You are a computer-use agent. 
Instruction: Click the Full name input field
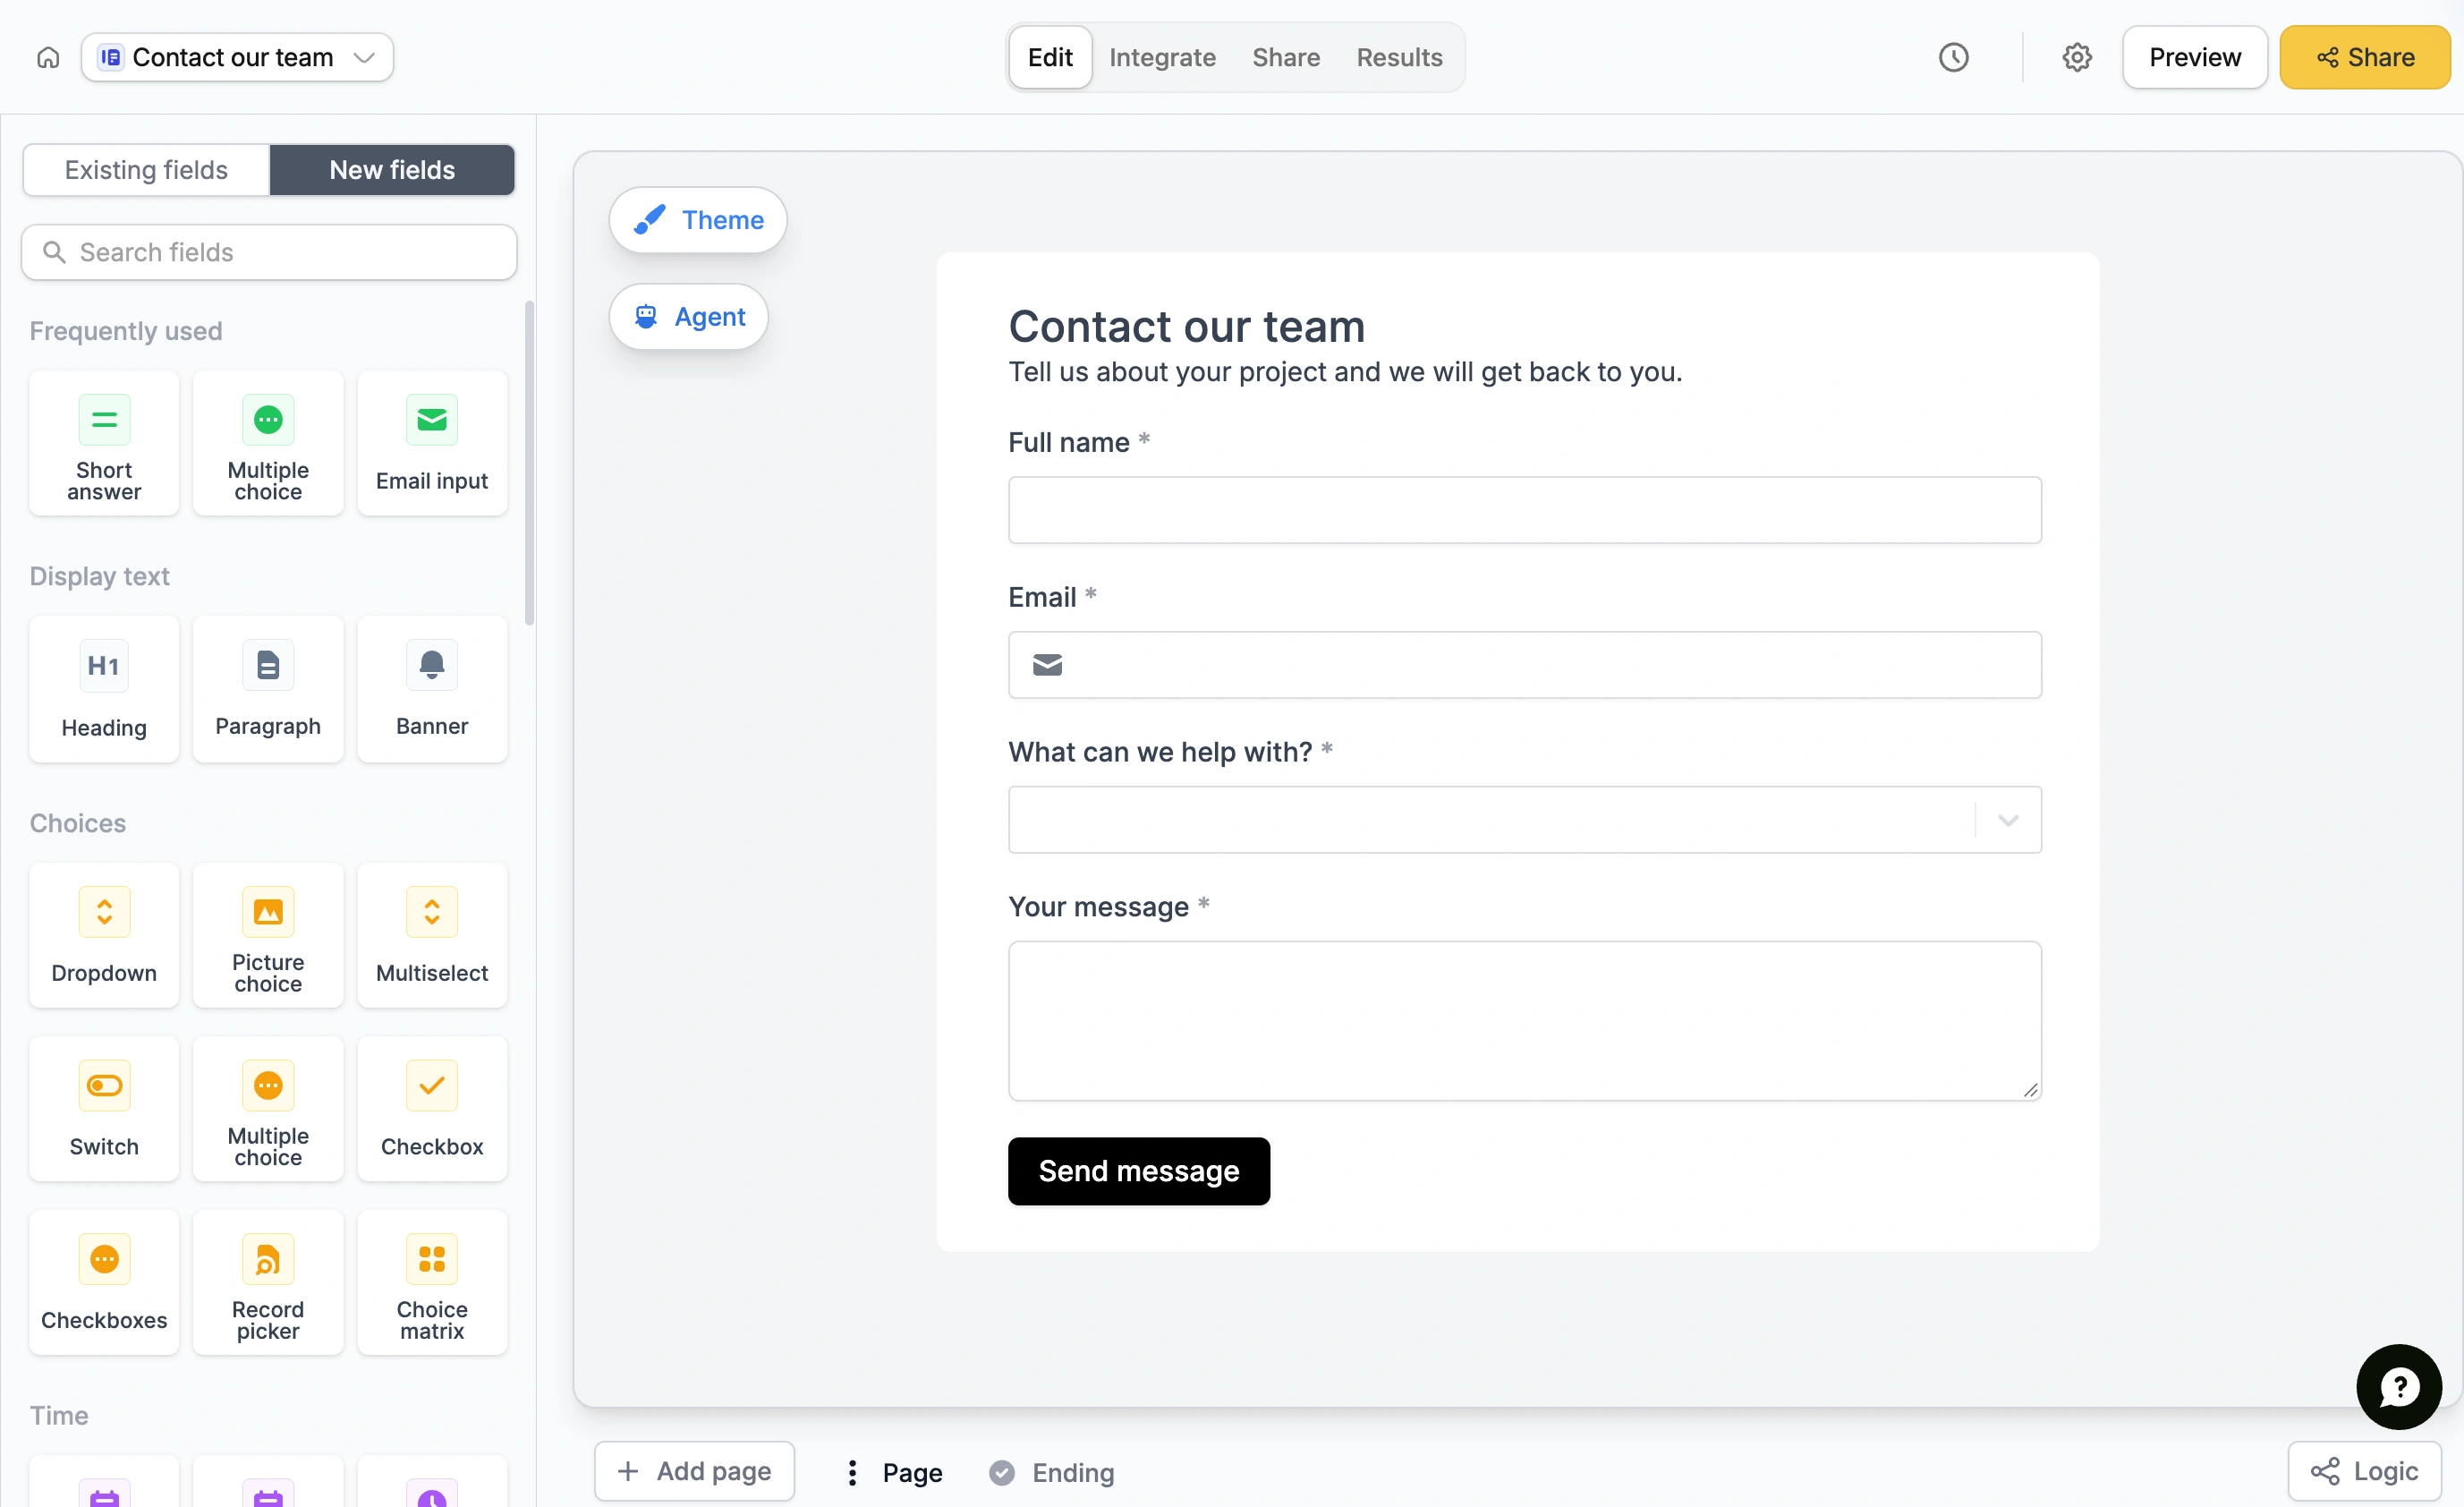pyautogui.click(x=1524, y=510)
